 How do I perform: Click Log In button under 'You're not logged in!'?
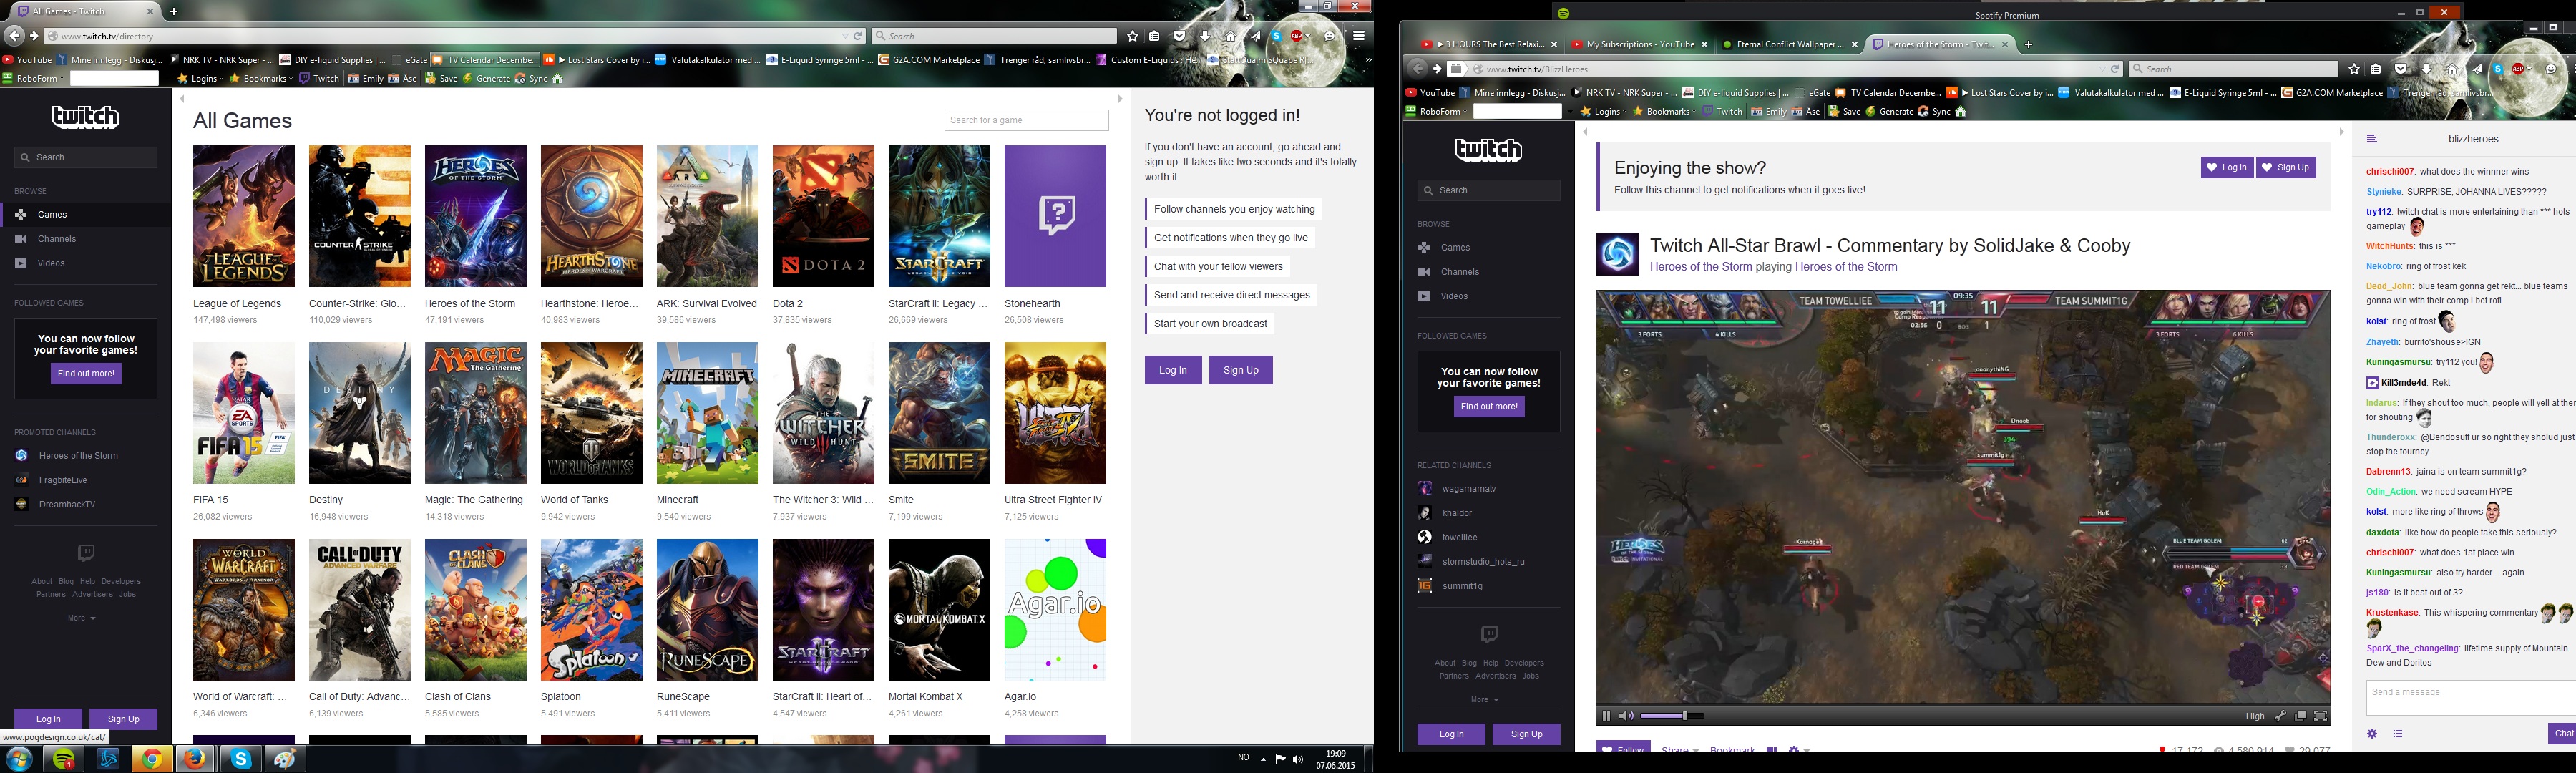(x=1173, y=370)
